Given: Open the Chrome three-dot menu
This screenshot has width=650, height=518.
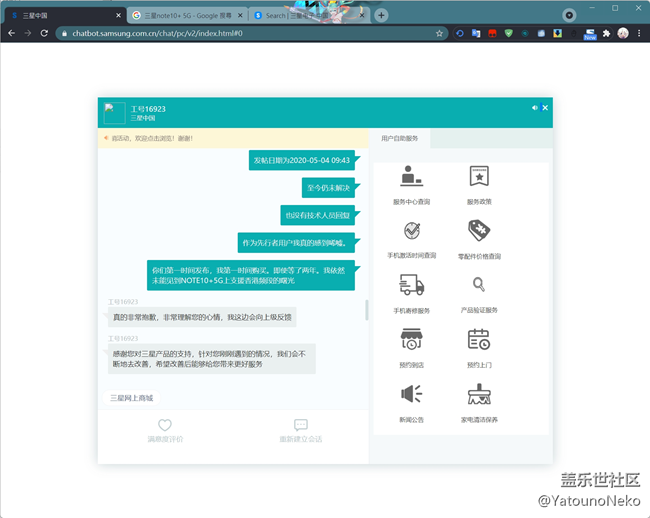Looking at the screenshot, I should tap(639, 33).
